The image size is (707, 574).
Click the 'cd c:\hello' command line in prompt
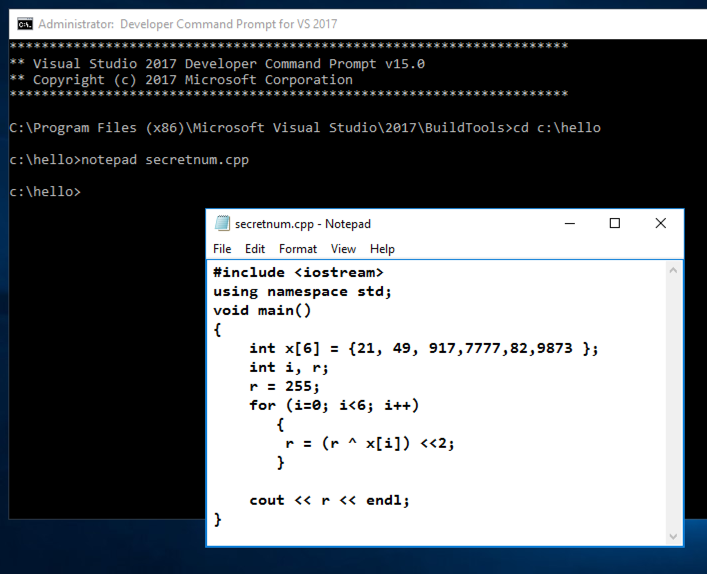305,128
